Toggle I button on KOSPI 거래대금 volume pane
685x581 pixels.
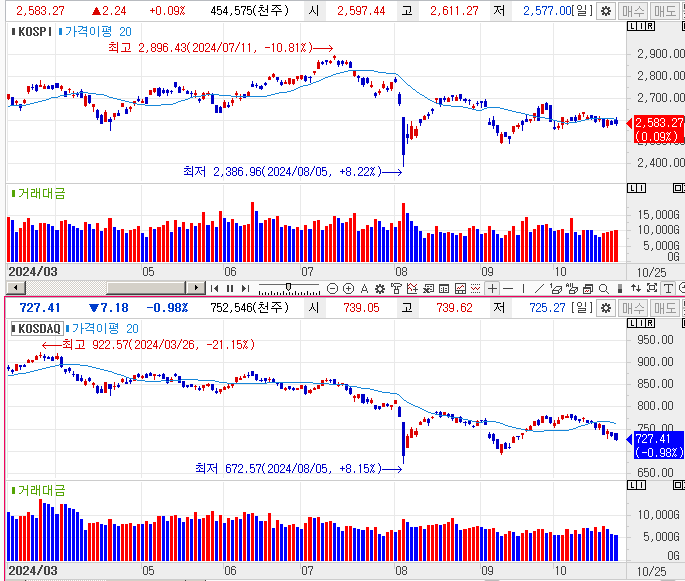(641, 188)
